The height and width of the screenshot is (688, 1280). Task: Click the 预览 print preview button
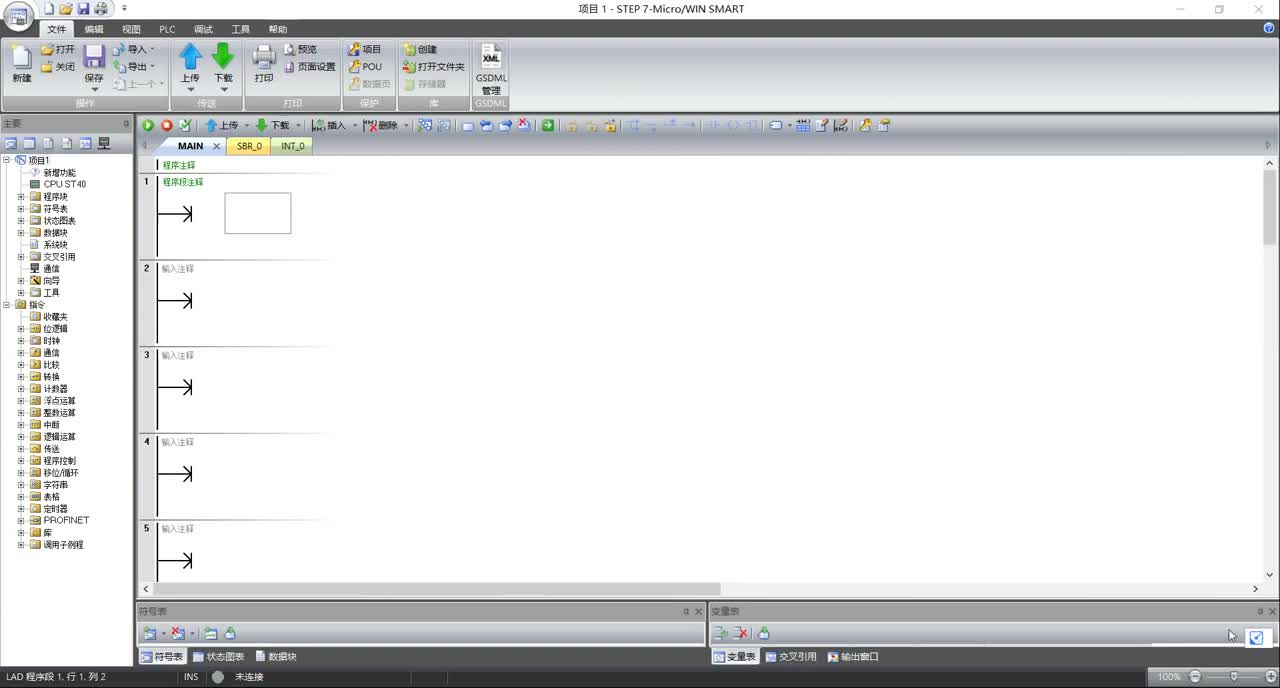point(300,49)
